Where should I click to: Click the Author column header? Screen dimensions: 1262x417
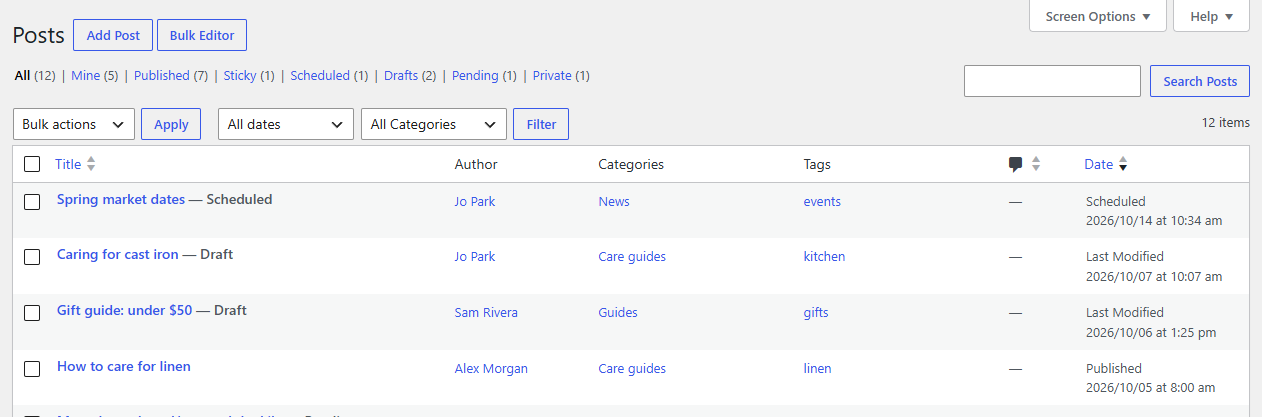click(x=476, y=164)
